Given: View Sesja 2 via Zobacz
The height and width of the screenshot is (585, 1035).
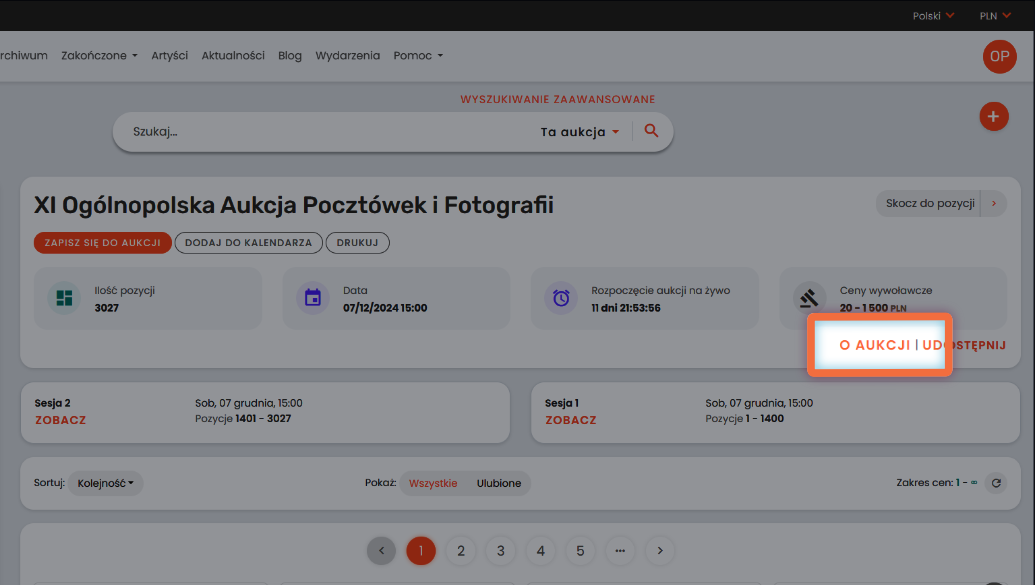Looking at the screenshot, I should coord(61,420).
